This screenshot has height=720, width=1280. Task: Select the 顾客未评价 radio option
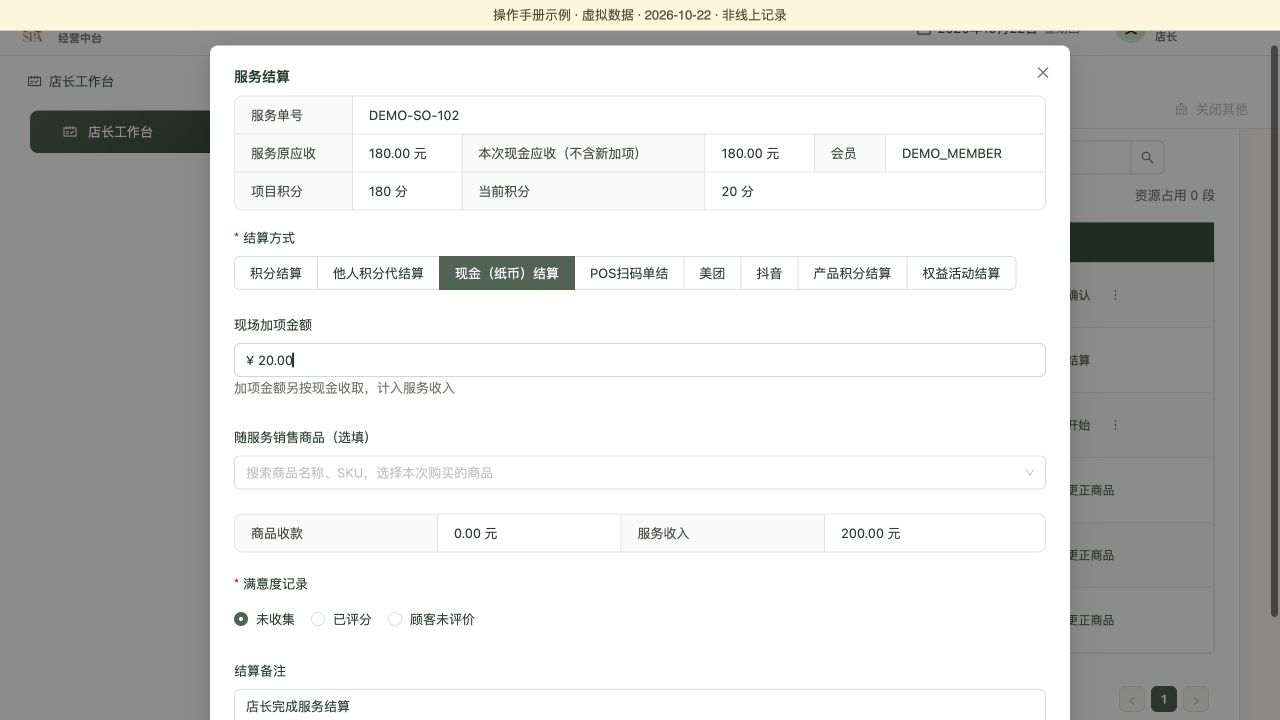point(395,619)
